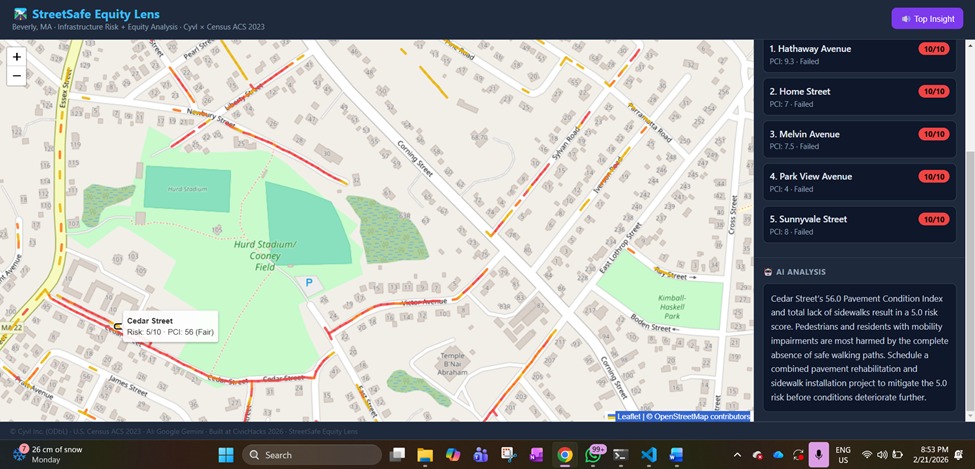Viewport: 975px width, 469px height.
Task: Click the Cedar Street analysis paragraph
Action: click(x=859, y=348)
